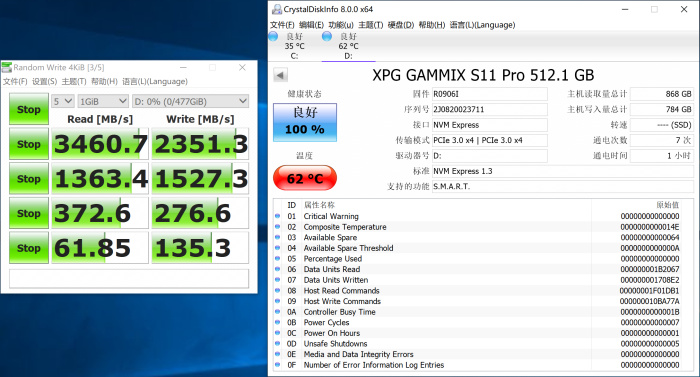The image size is (700, 377).
Task: Click the 良好 100 % health status button
Action: [305, 122]
